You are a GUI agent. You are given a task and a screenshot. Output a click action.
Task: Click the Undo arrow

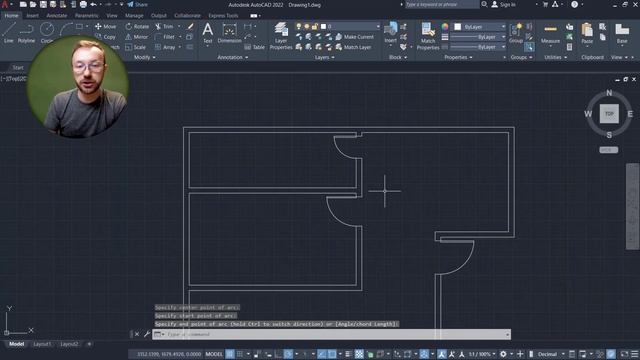coord(93,4)
